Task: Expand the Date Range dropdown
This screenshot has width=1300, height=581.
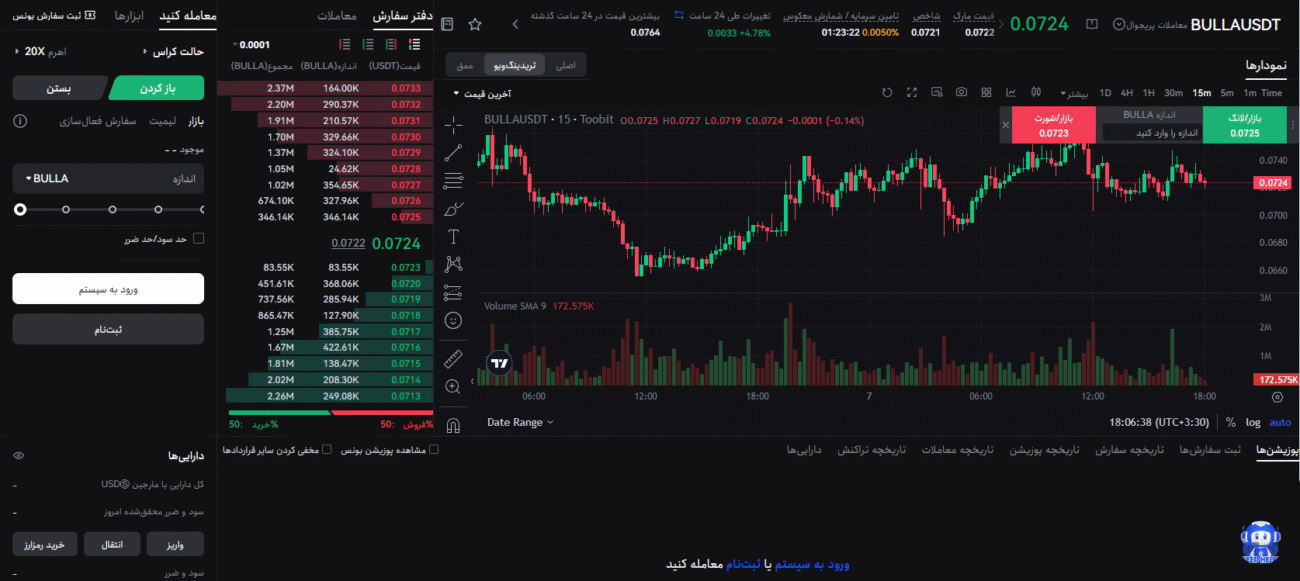Action: (520, 422)
